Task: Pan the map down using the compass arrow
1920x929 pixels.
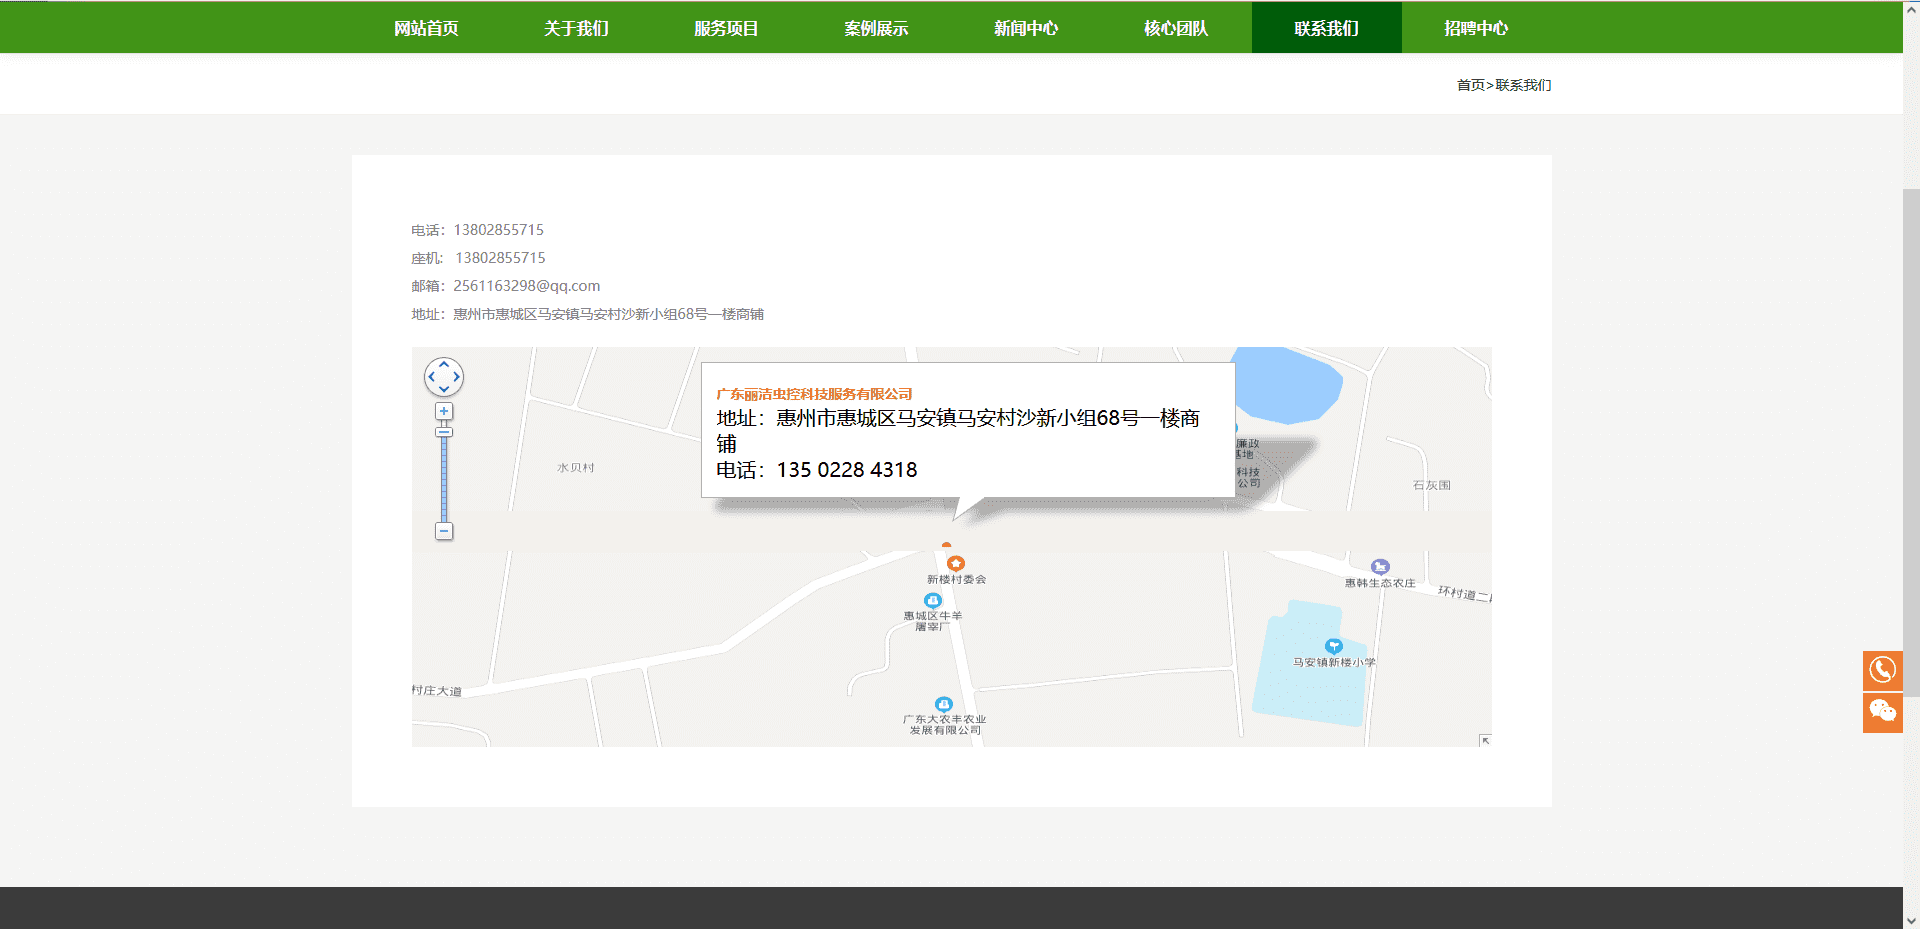Action: coord(444,390)
